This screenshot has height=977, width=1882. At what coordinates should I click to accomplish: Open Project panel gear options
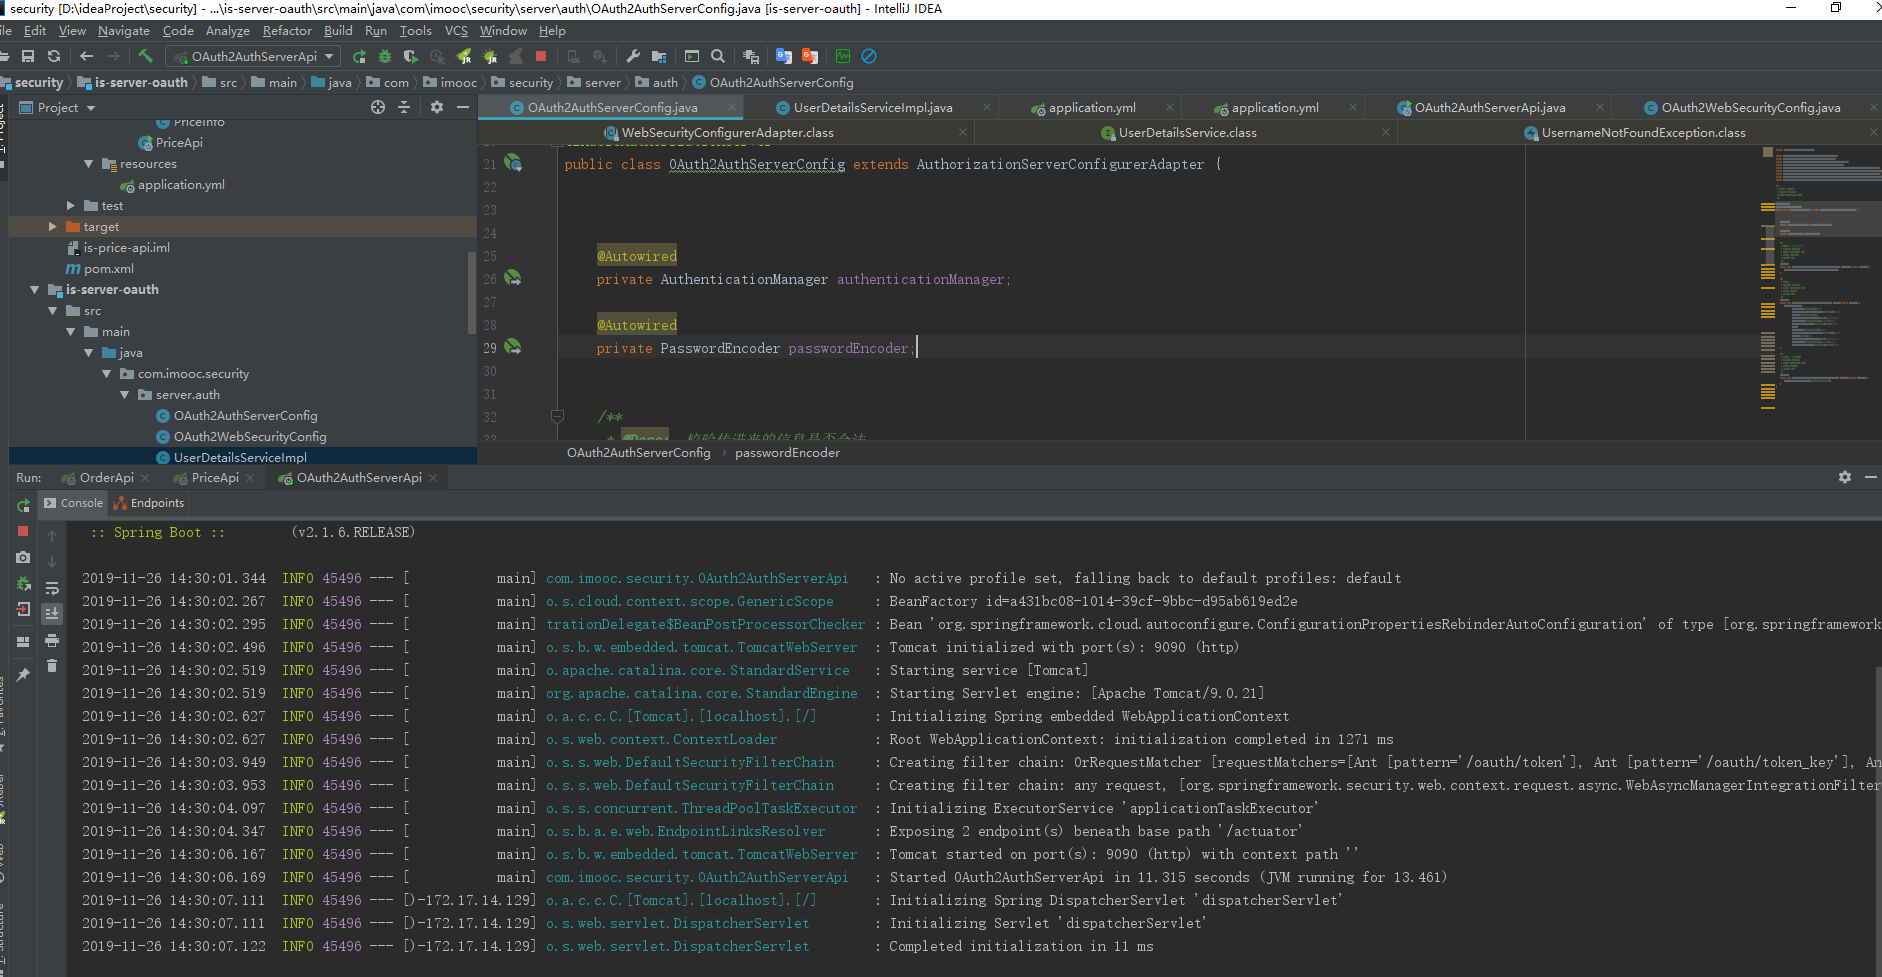[x=437, y=107]
